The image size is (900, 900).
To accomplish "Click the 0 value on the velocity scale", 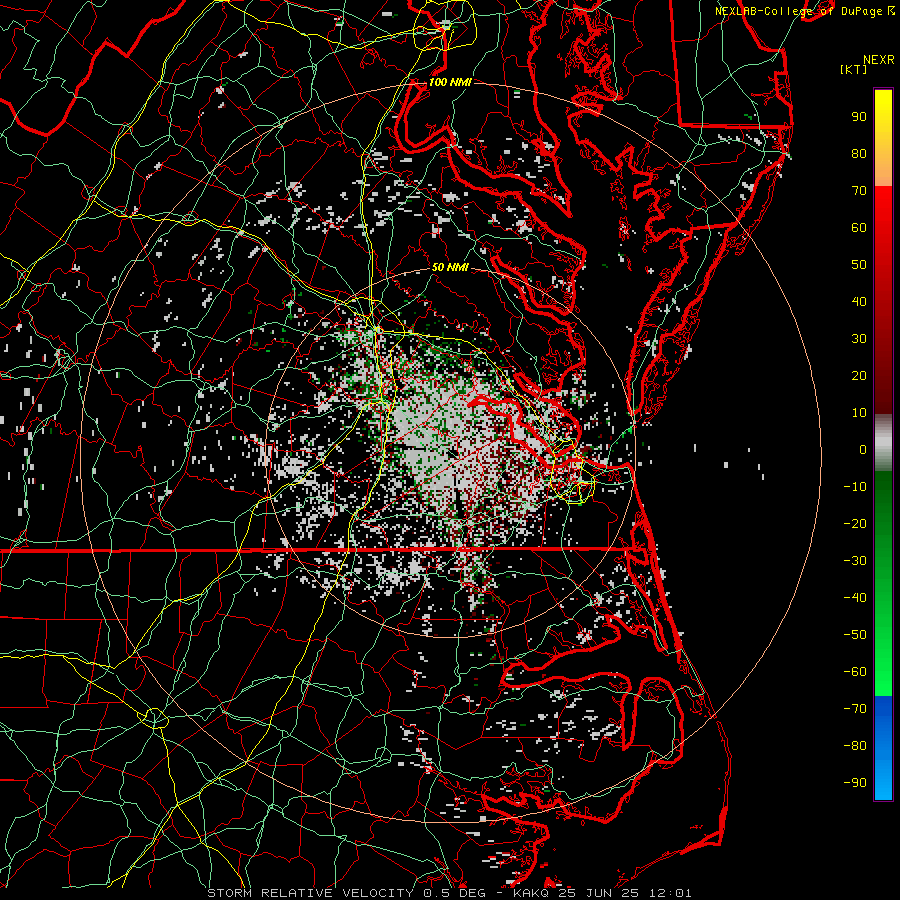I will (x=863, y=450).
